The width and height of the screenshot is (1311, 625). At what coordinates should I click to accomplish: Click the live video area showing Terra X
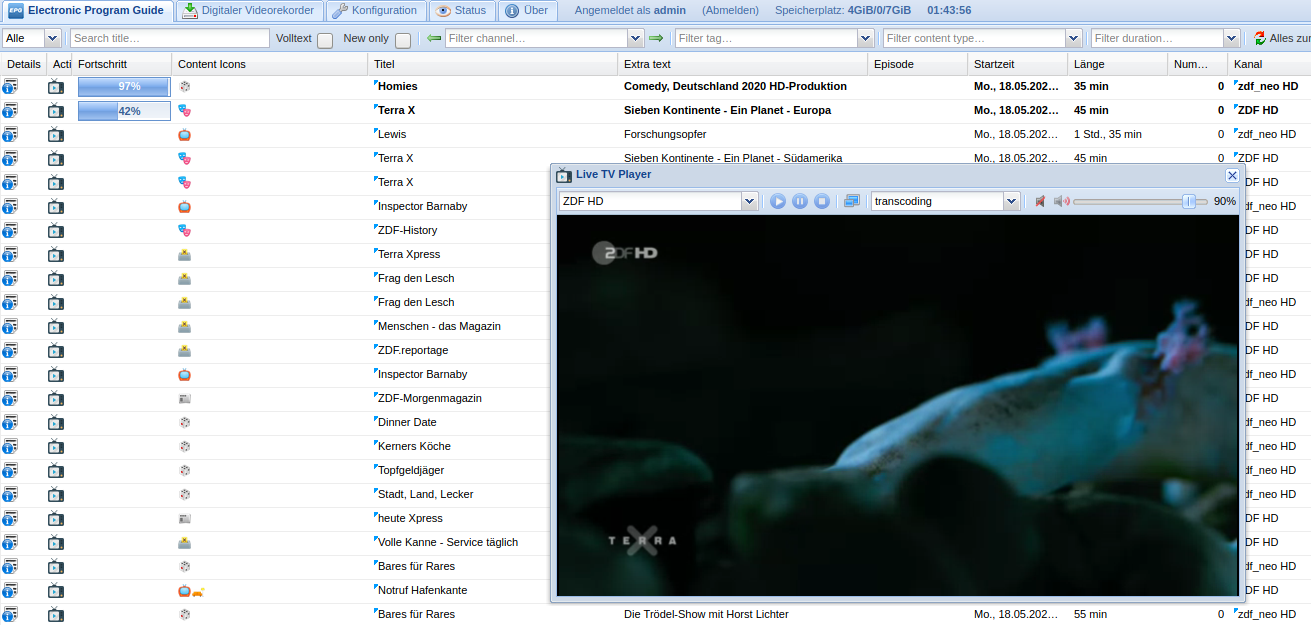pyautogui.click(x=896, y=405)
